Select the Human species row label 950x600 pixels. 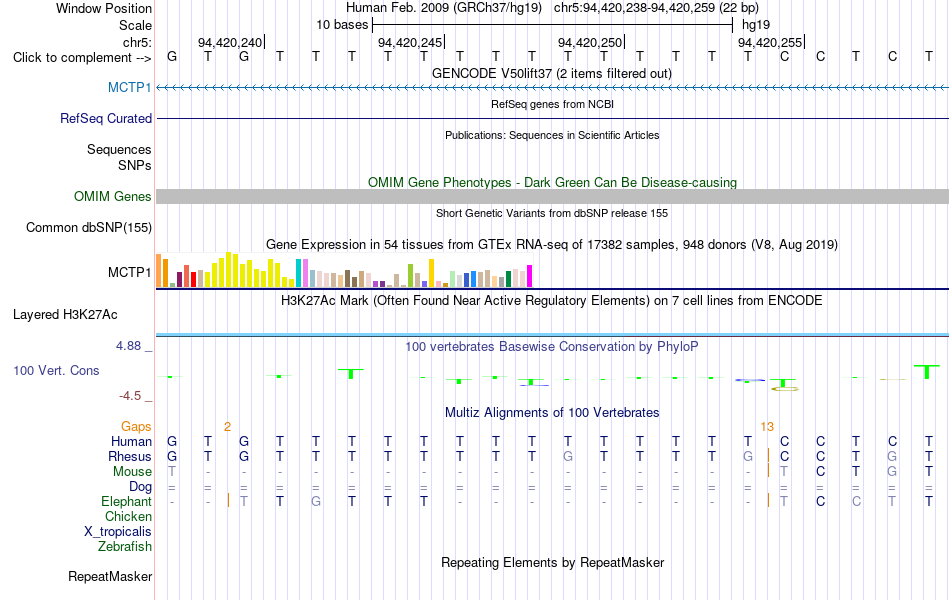point(131,441)
